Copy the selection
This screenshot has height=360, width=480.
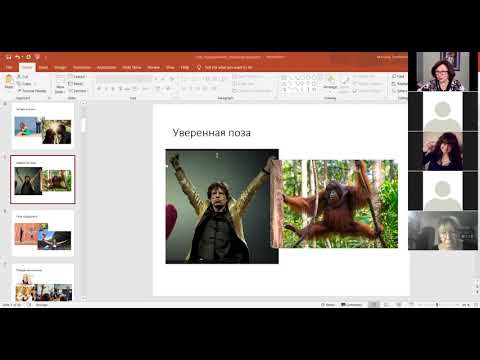tap(25, 84)
